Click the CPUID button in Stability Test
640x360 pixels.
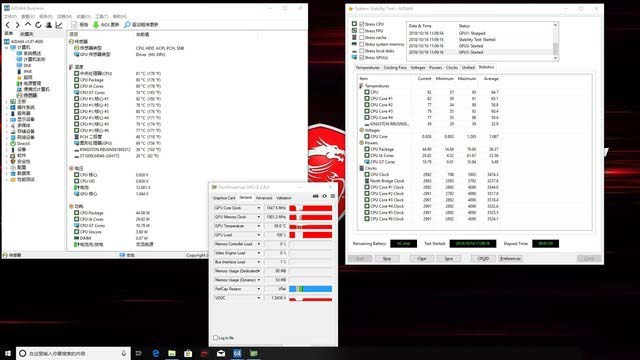tap(483, 259)
